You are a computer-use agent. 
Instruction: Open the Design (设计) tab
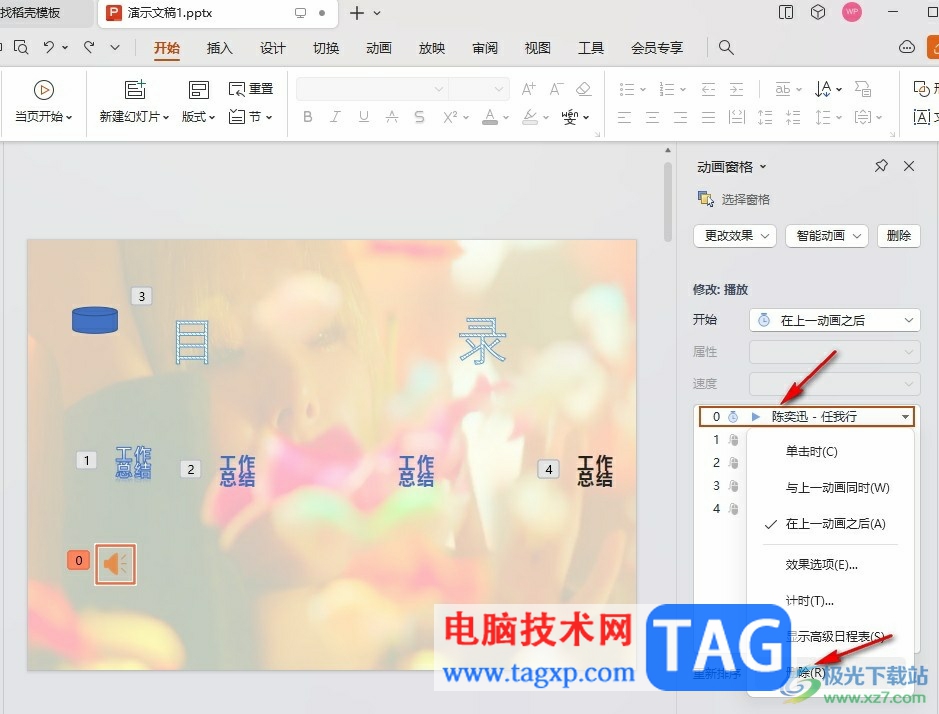272,48
